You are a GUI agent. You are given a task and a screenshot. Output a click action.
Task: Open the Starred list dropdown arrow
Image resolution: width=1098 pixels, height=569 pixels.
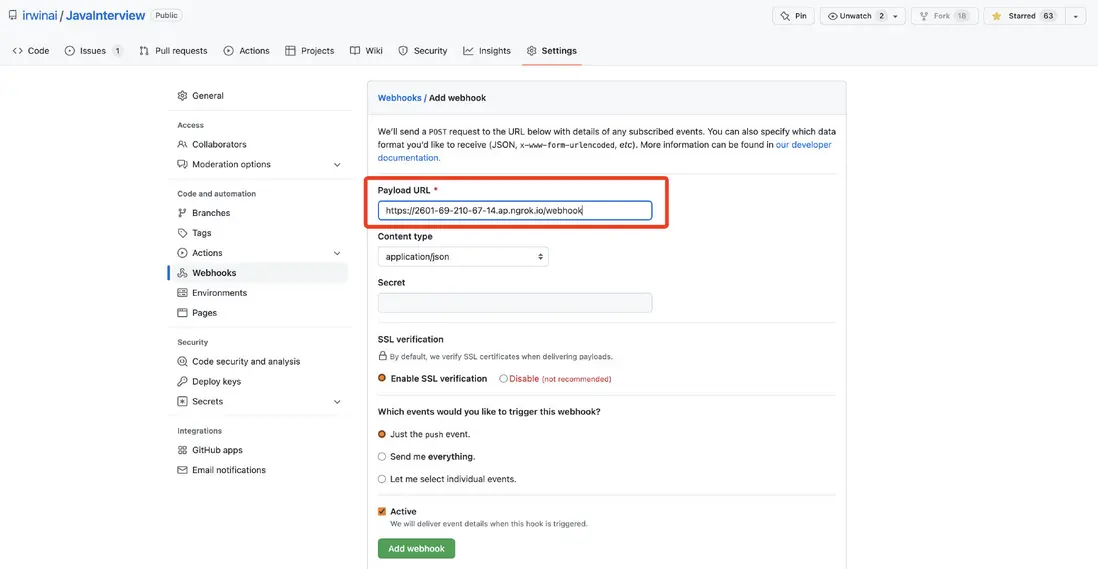pyautogui.click(x=1076, y=16)
